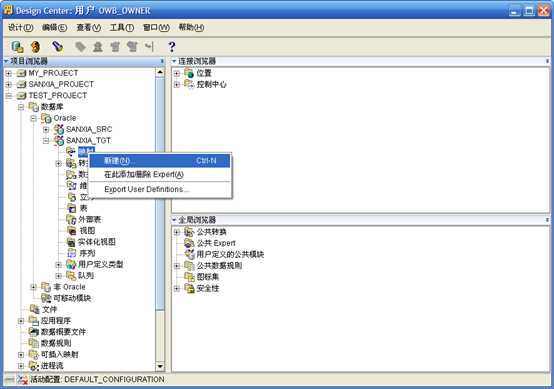Screen dimensions: 554x389
Task: Collapse the 连接浏览器 panel header
Action: click(174, 61)
